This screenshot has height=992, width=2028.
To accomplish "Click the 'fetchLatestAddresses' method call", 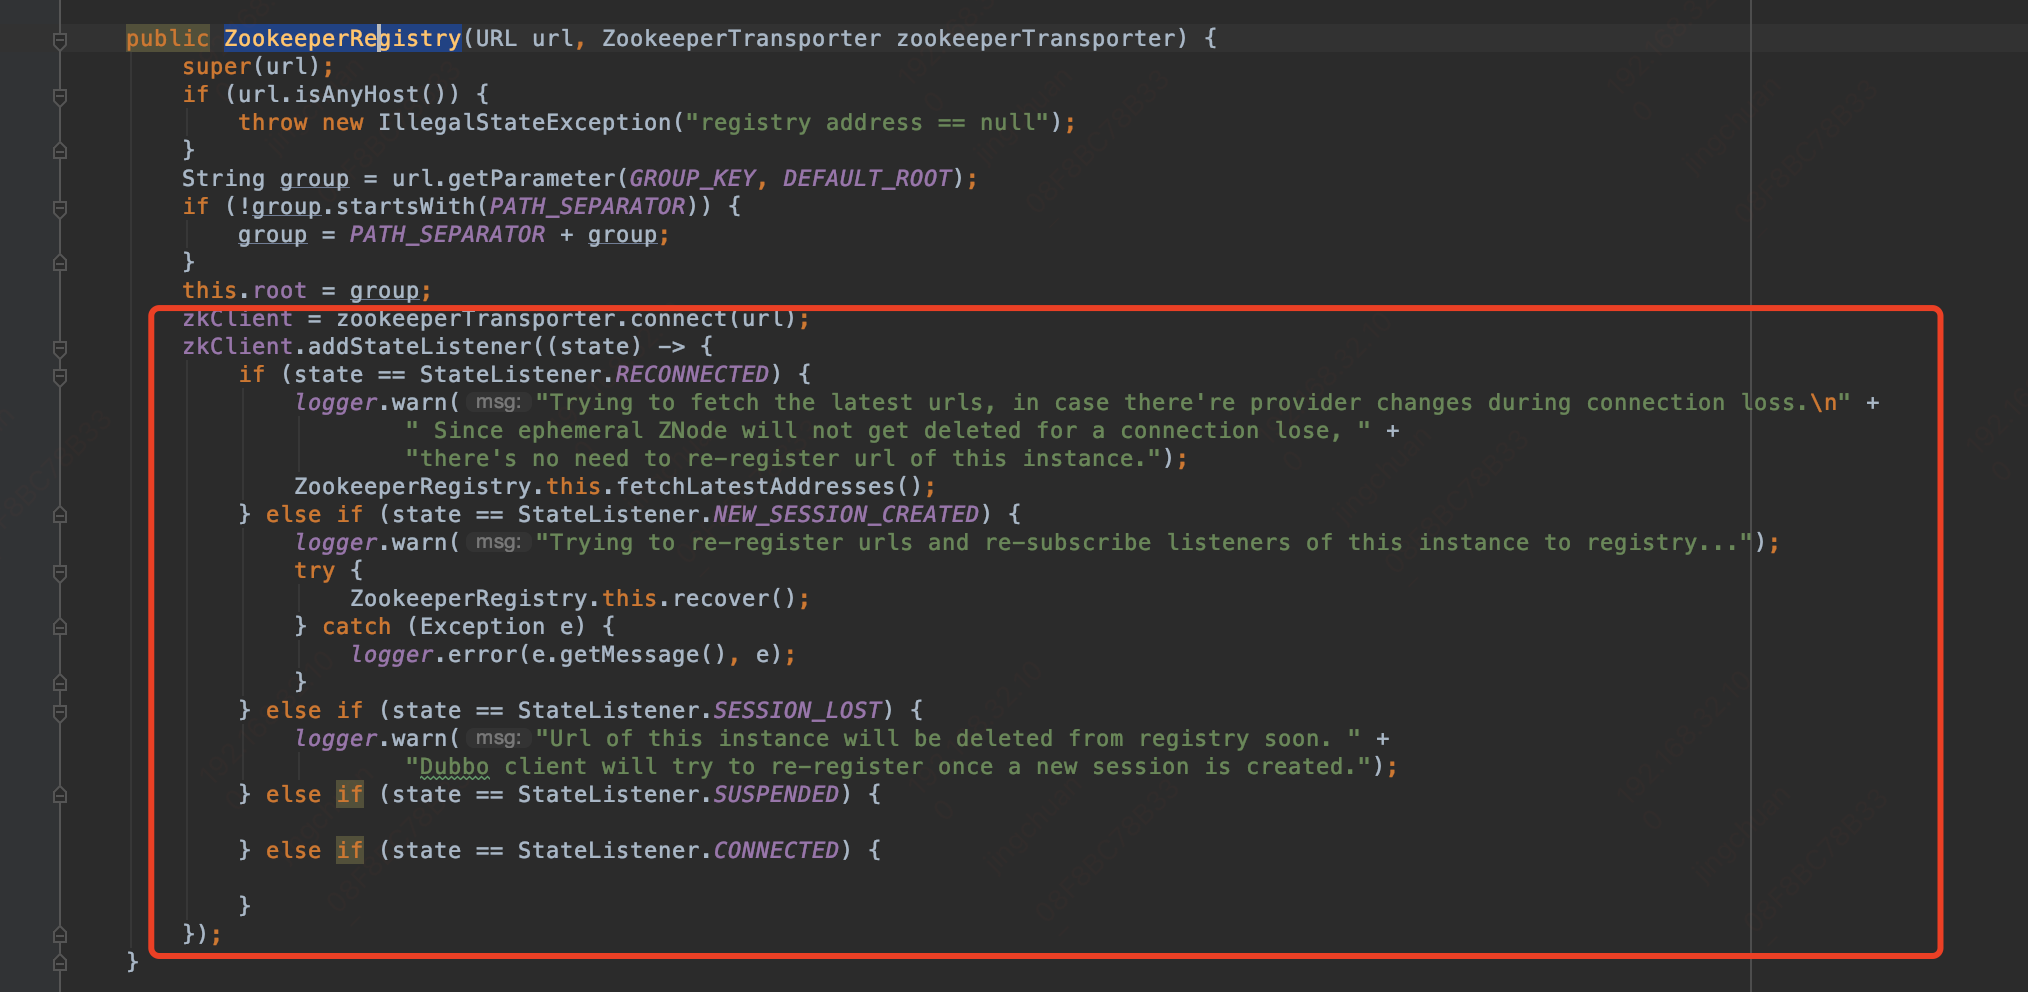I will [756, 486].
